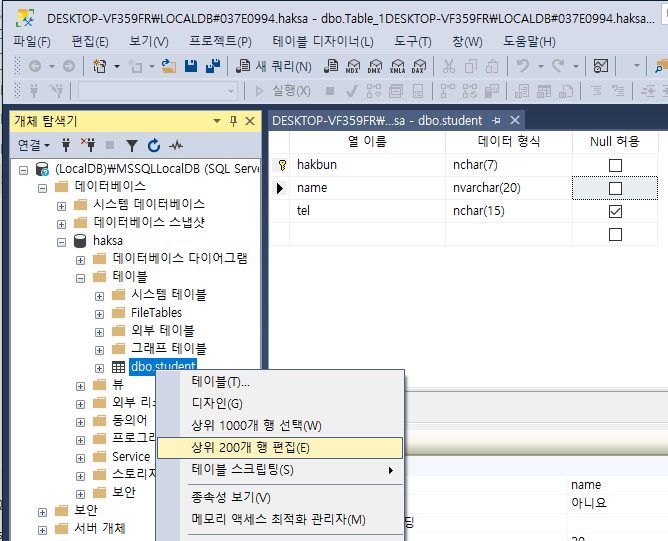This screenshot has width=668, height=541.
Task: Close the Object Explorer panel
Action: (x=250, y=121)
